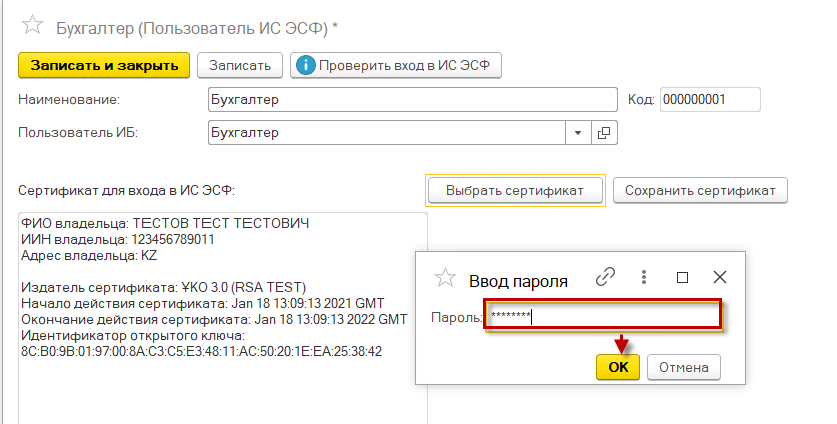837x424 pixels.
Task: Click the Пользователь ИБ text field
Action: tap(387, 132)
